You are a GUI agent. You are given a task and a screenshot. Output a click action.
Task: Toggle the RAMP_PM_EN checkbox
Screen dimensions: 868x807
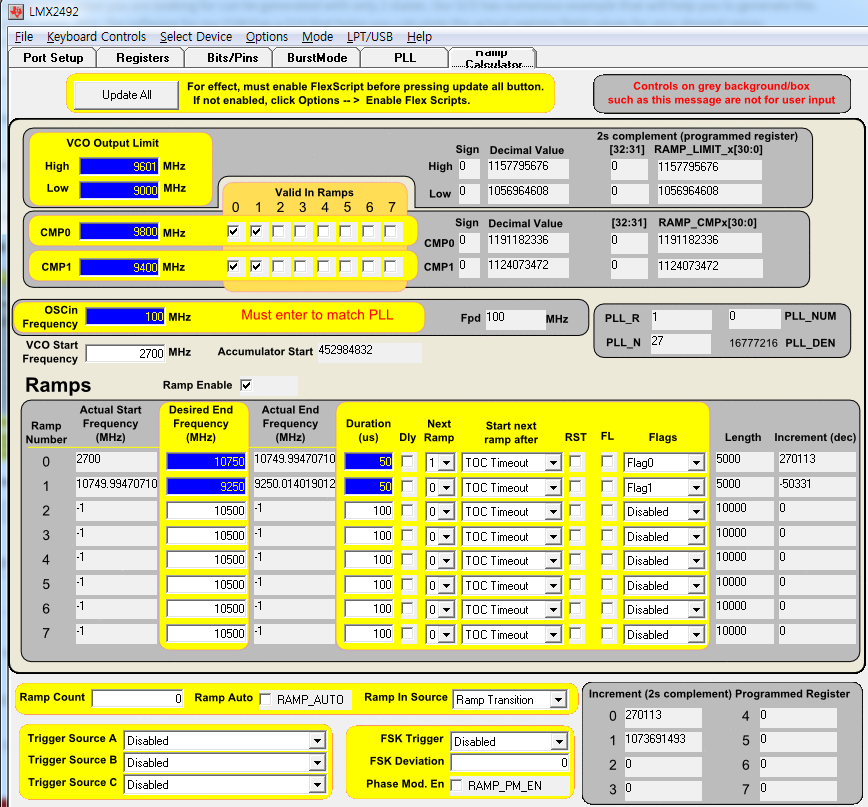point(457,785)
